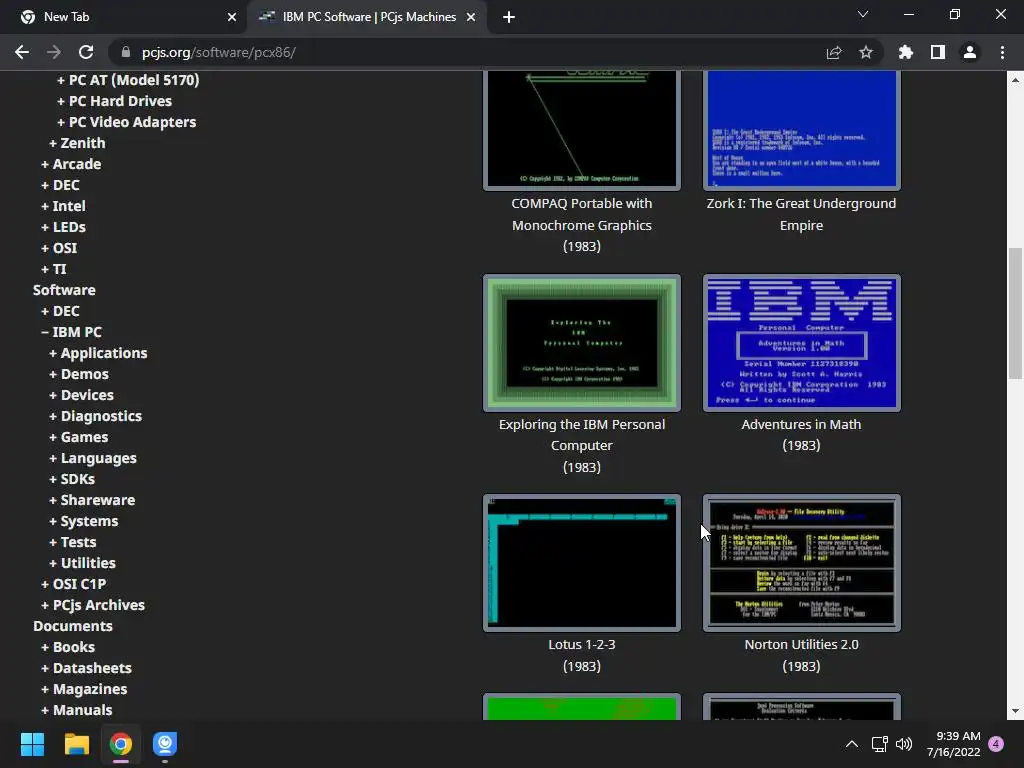View site information lock icon
Image resolution: width=1024 pixels, height=768 pixels.
point(127,52)
